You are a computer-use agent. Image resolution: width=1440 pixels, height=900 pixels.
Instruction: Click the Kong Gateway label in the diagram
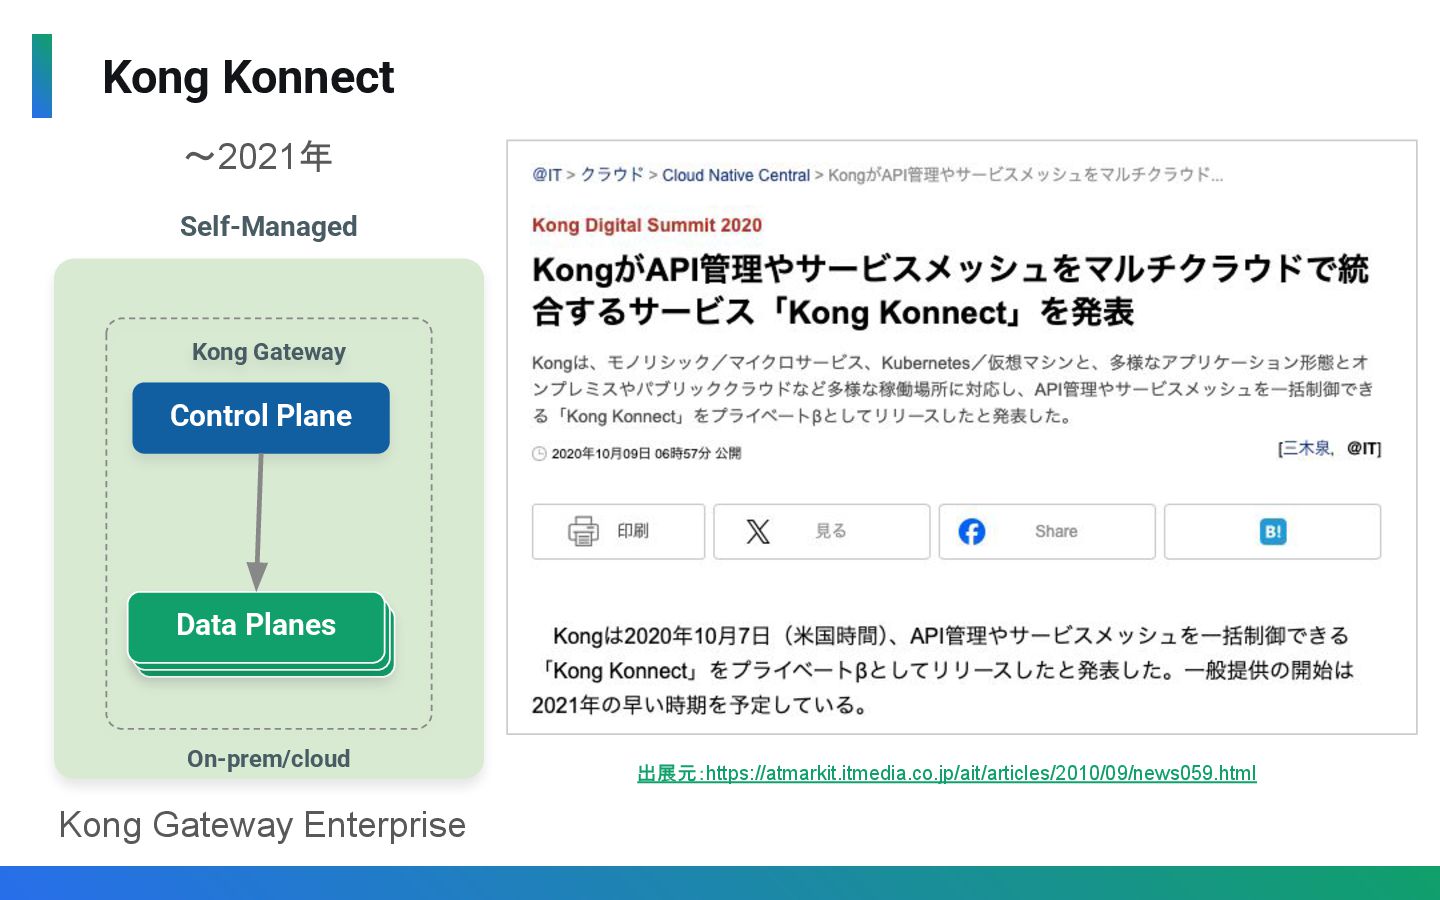click(x=268, y=352)
